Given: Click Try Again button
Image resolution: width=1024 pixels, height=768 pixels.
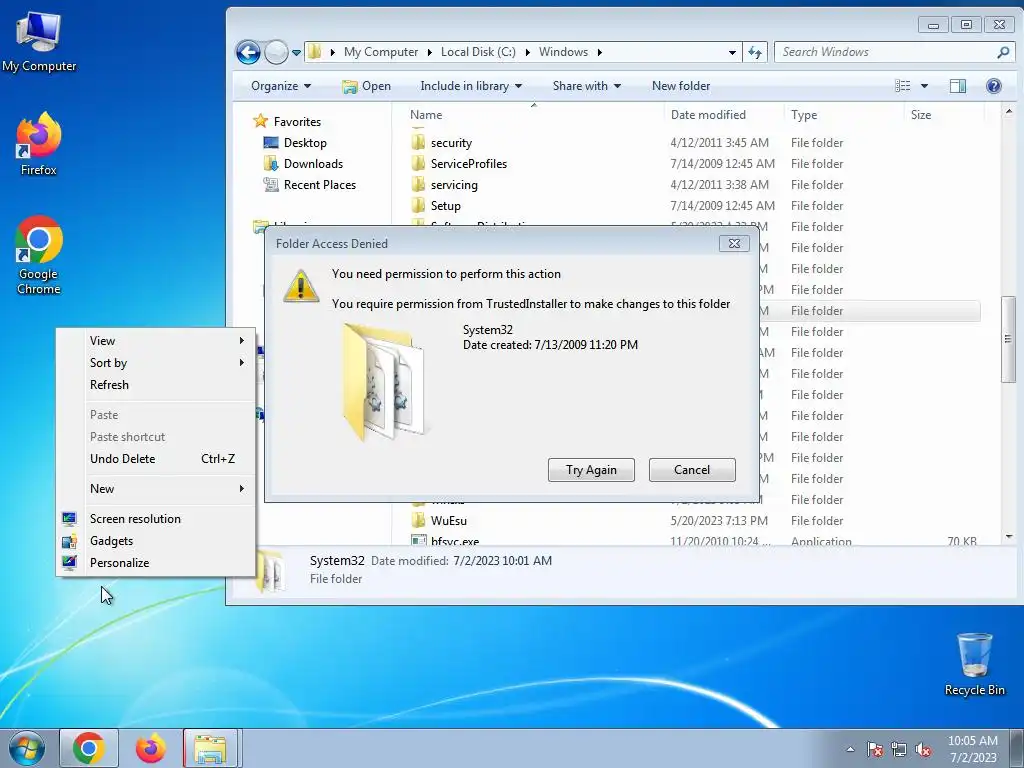Looking at the screenshot, I should pos(591,470).
